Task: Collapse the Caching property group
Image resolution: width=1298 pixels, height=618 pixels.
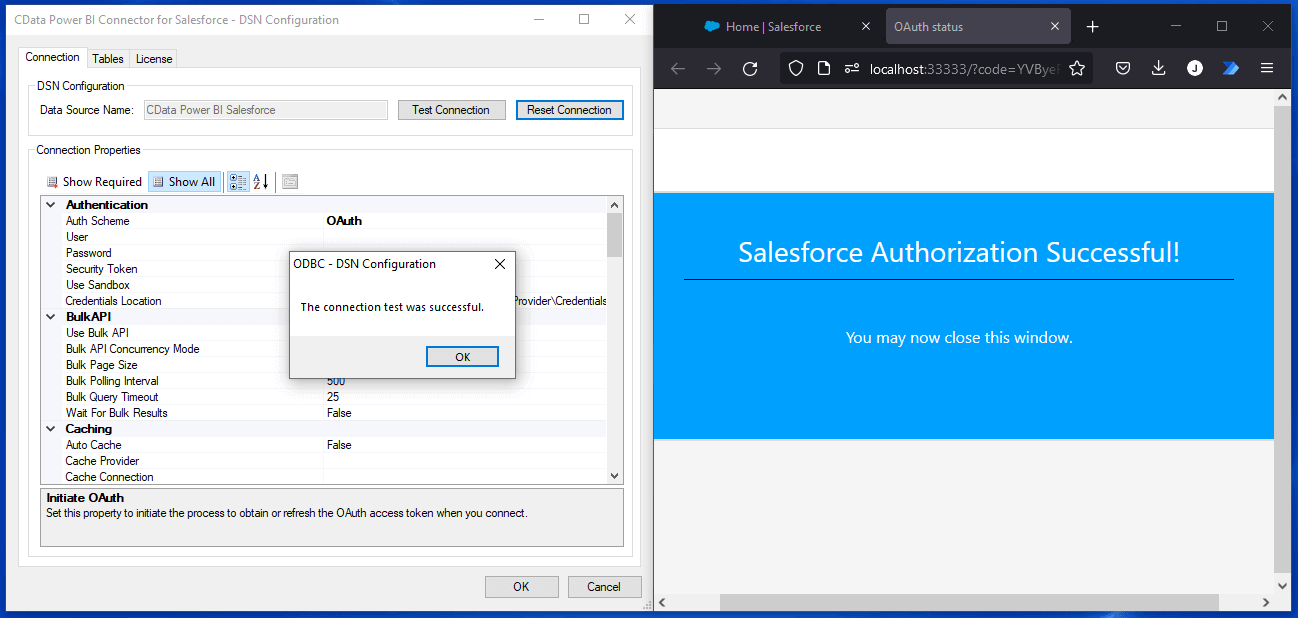Action: click(x=51, y=429)
